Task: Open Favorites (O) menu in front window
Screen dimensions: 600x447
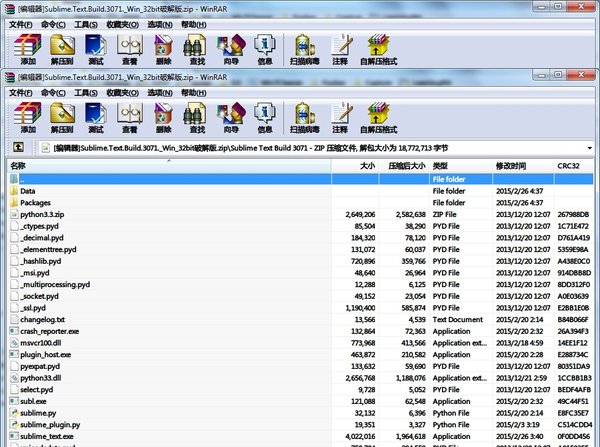Action: point(122,93)
